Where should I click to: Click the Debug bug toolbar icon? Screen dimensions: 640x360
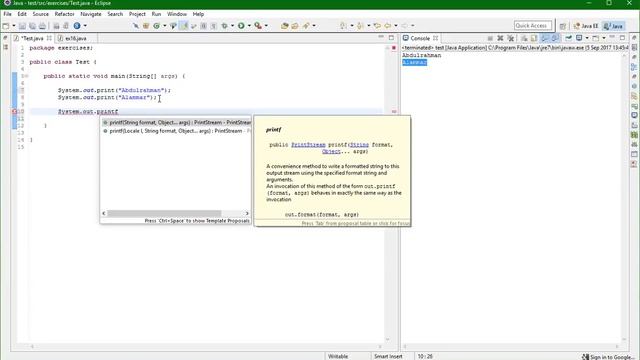point(224,26)
